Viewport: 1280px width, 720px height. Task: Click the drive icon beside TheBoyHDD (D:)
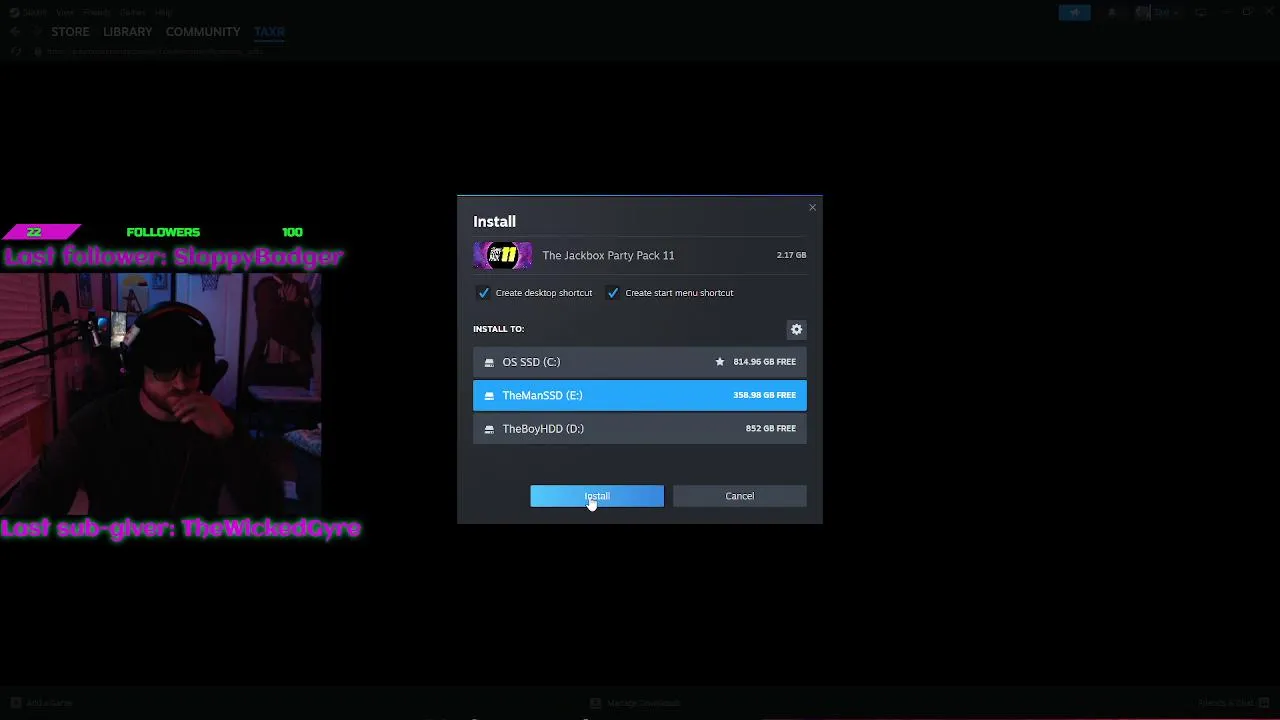pyautogui.click(x=489, y=429)
